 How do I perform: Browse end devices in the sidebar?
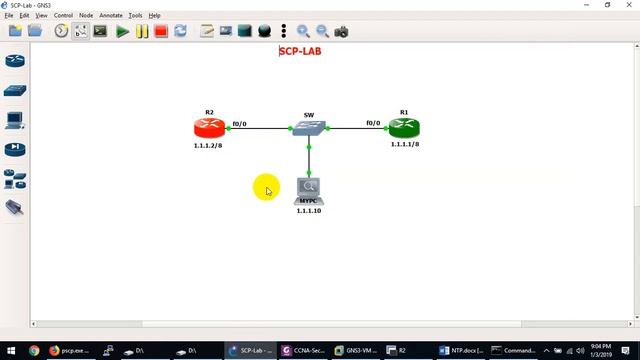point(15,120)
